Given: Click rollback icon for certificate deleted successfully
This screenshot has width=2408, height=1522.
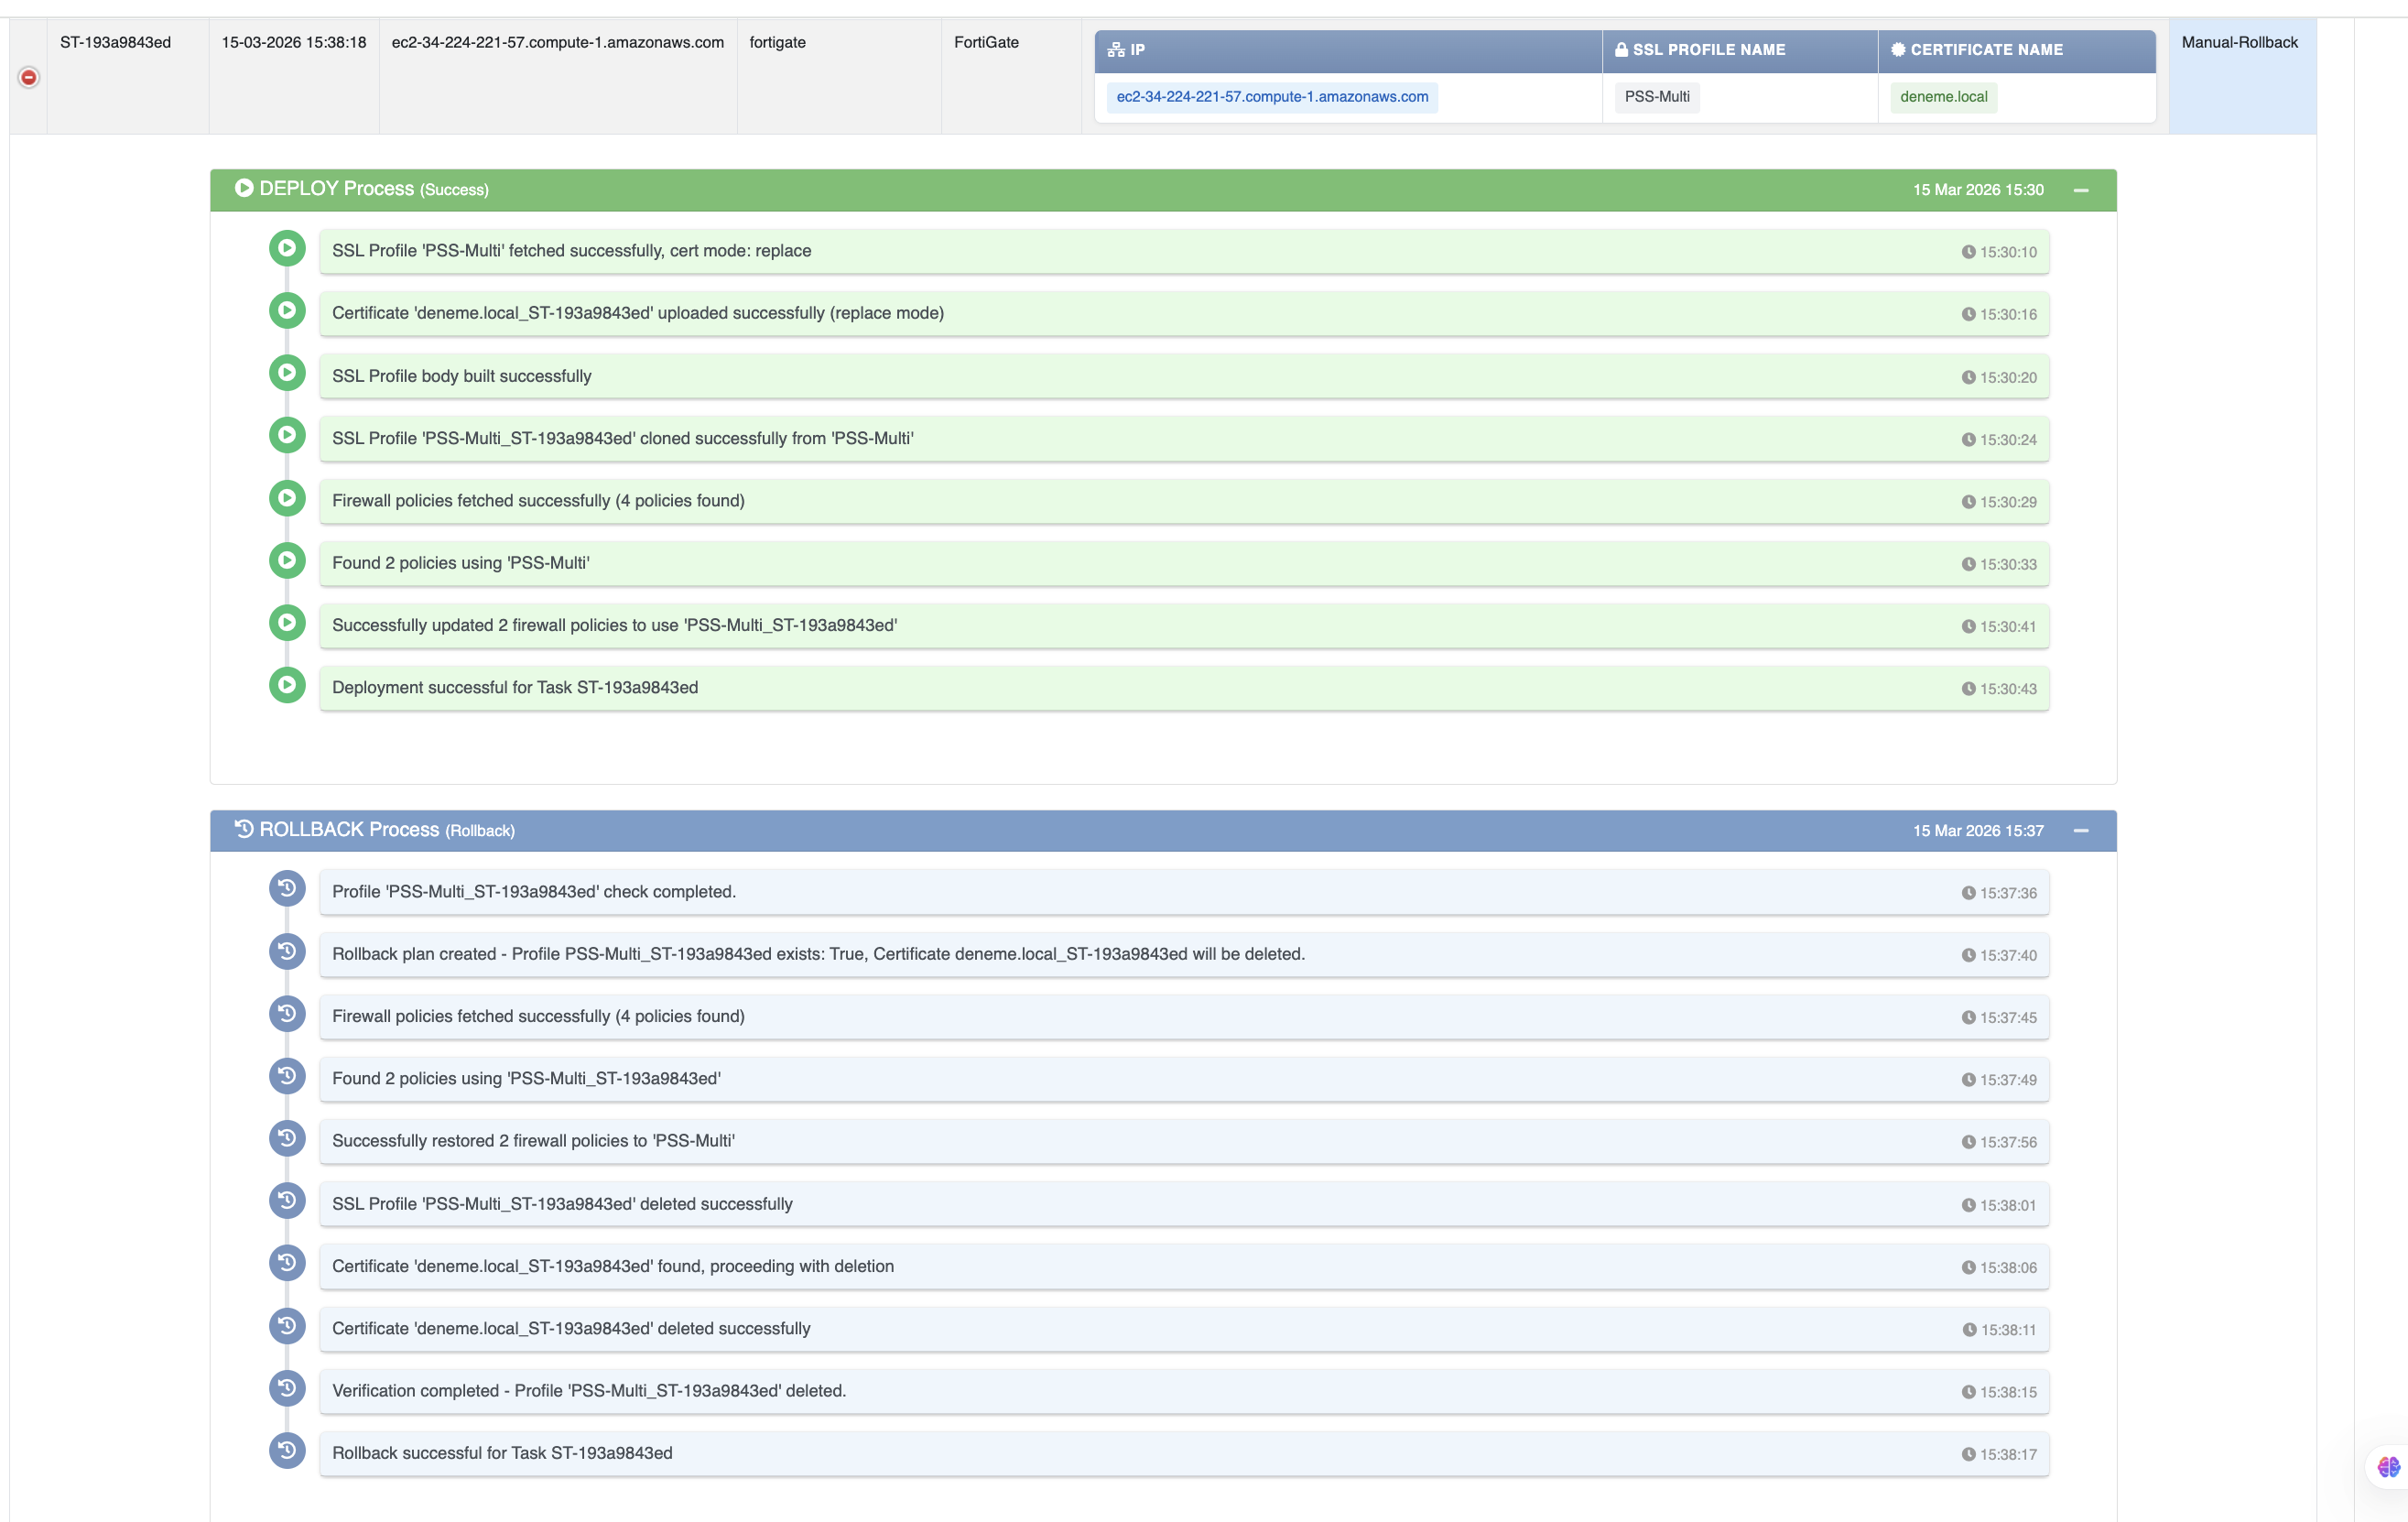Looking at the screenshot, I should click(x=287, y=1326).
